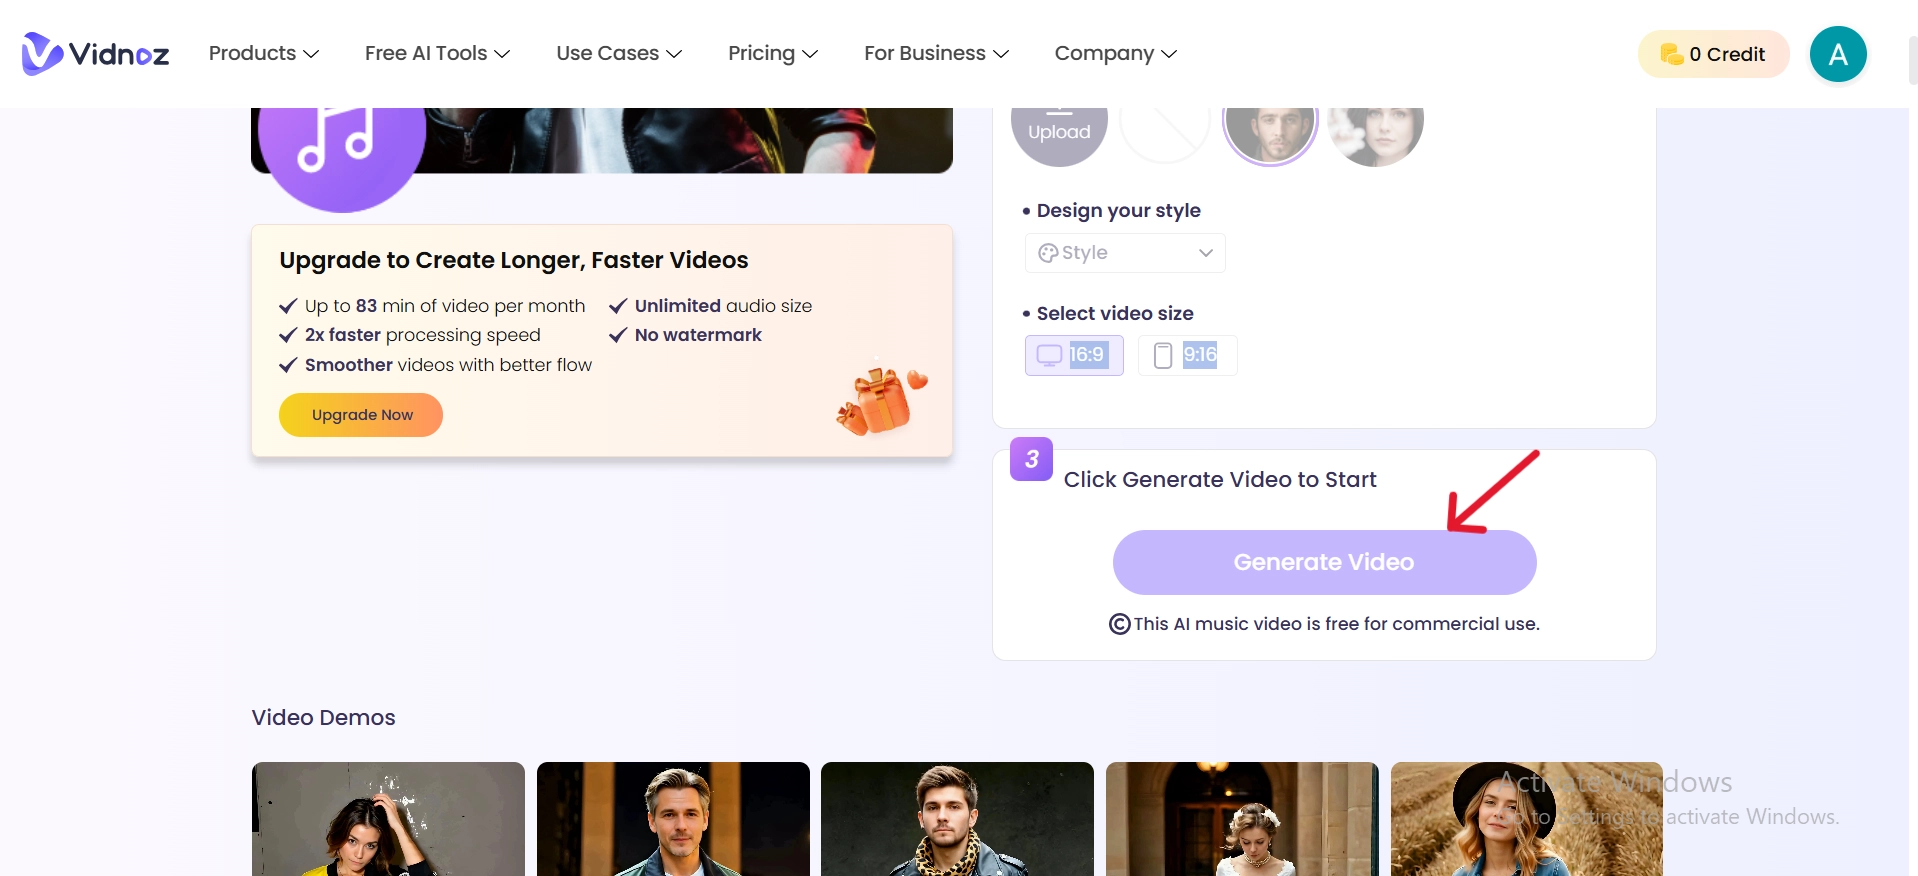1918x876 pixels.
Task: Open the woman in hat video demo
Action: click(x=1527, y=819)
